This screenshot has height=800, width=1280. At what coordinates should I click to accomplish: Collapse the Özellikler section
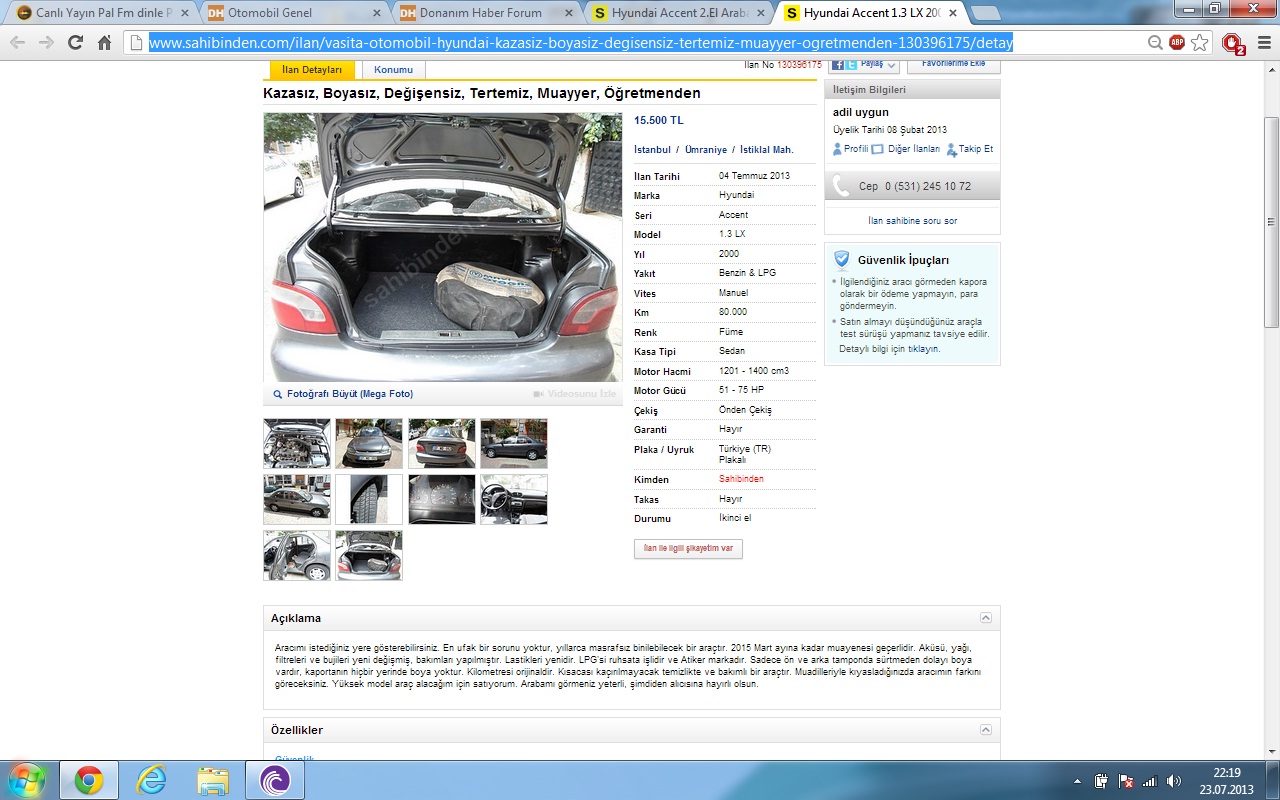(x=986, y=730)
